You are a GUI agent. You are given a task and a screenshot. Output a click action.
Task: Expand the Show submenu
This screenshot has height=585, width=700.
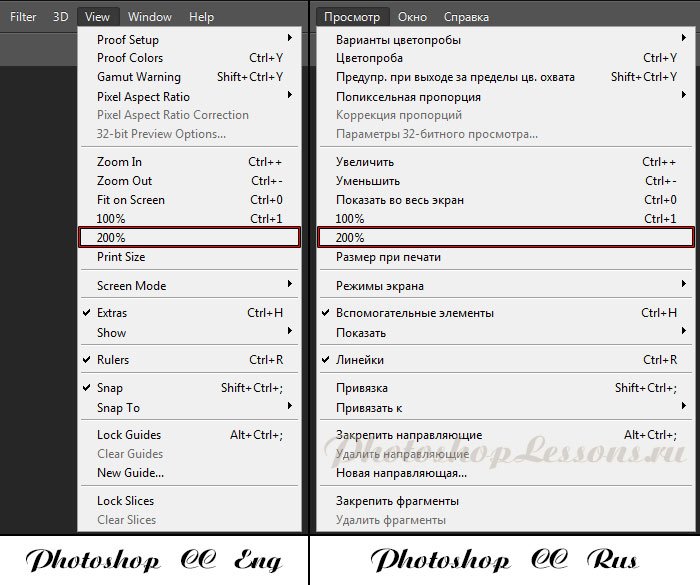click(x=190, y=333)
